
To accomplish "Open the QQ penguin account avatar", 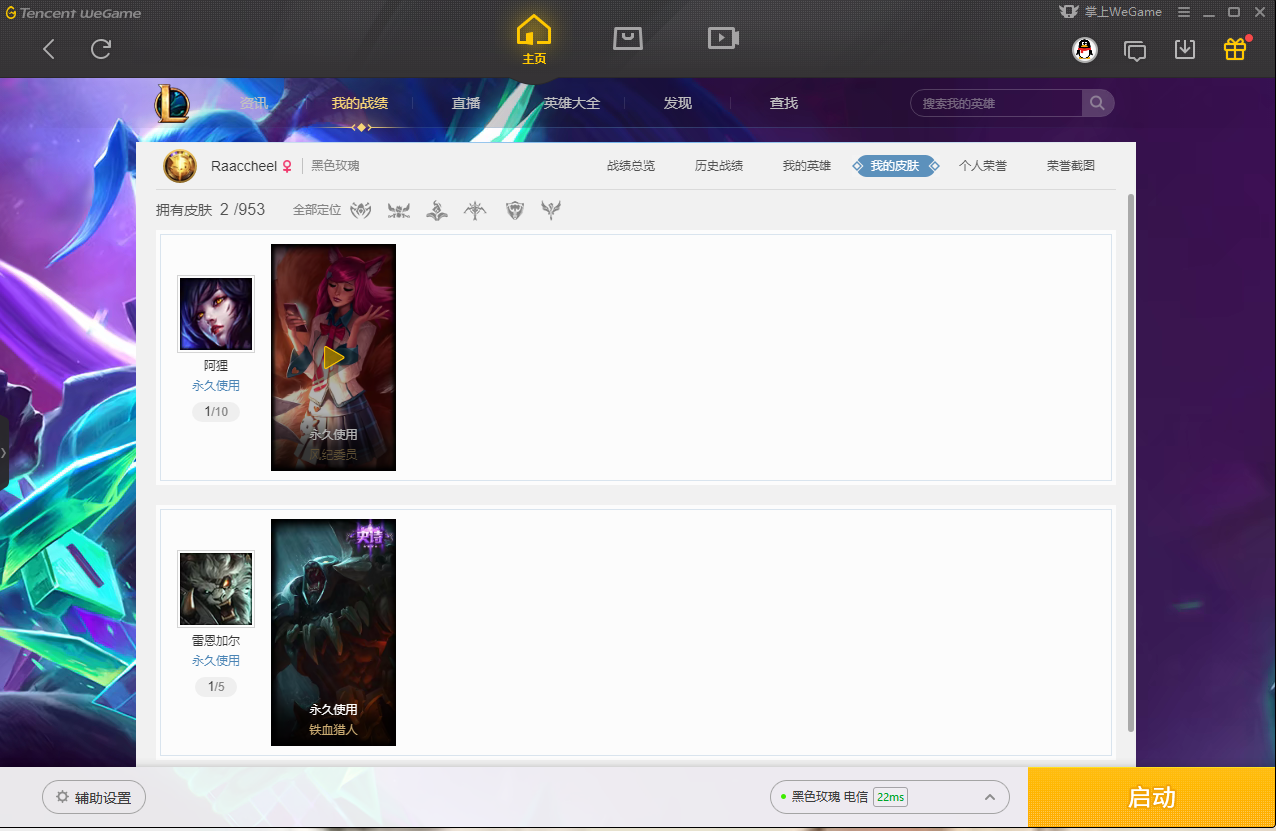I will click(1085, 50).
